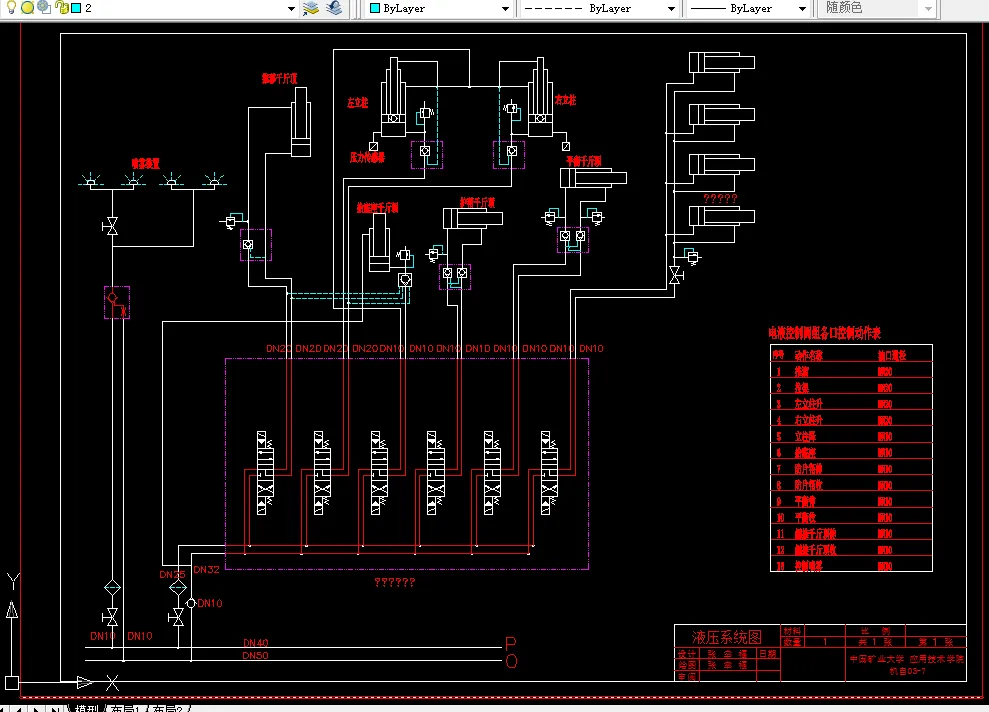
Task: Open the dashed linetype ByLayer dropdown
Action: tap(671, 9)
